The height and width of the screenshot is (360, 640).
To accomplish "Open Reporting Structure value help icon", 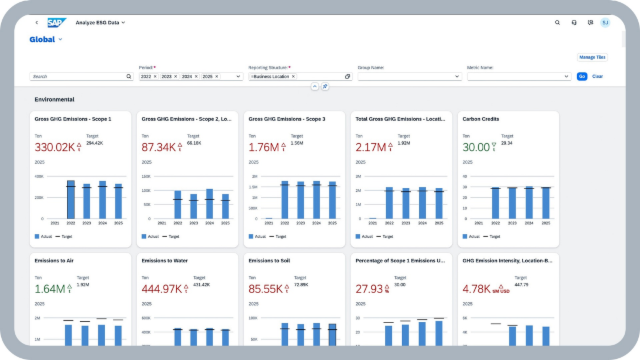I will coord(347,76).
